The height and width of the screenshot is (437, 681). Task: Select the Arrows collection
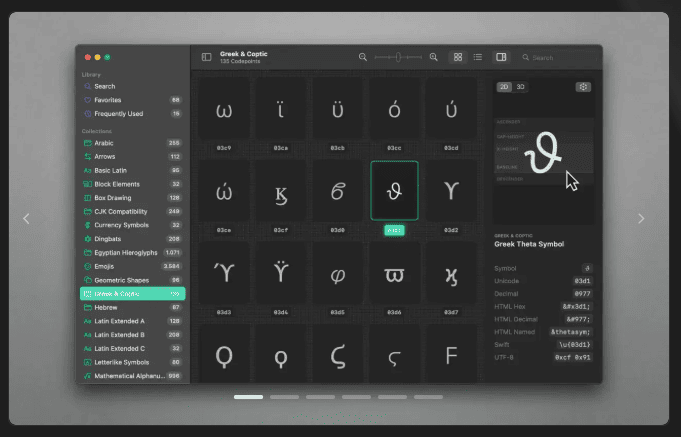132,156
